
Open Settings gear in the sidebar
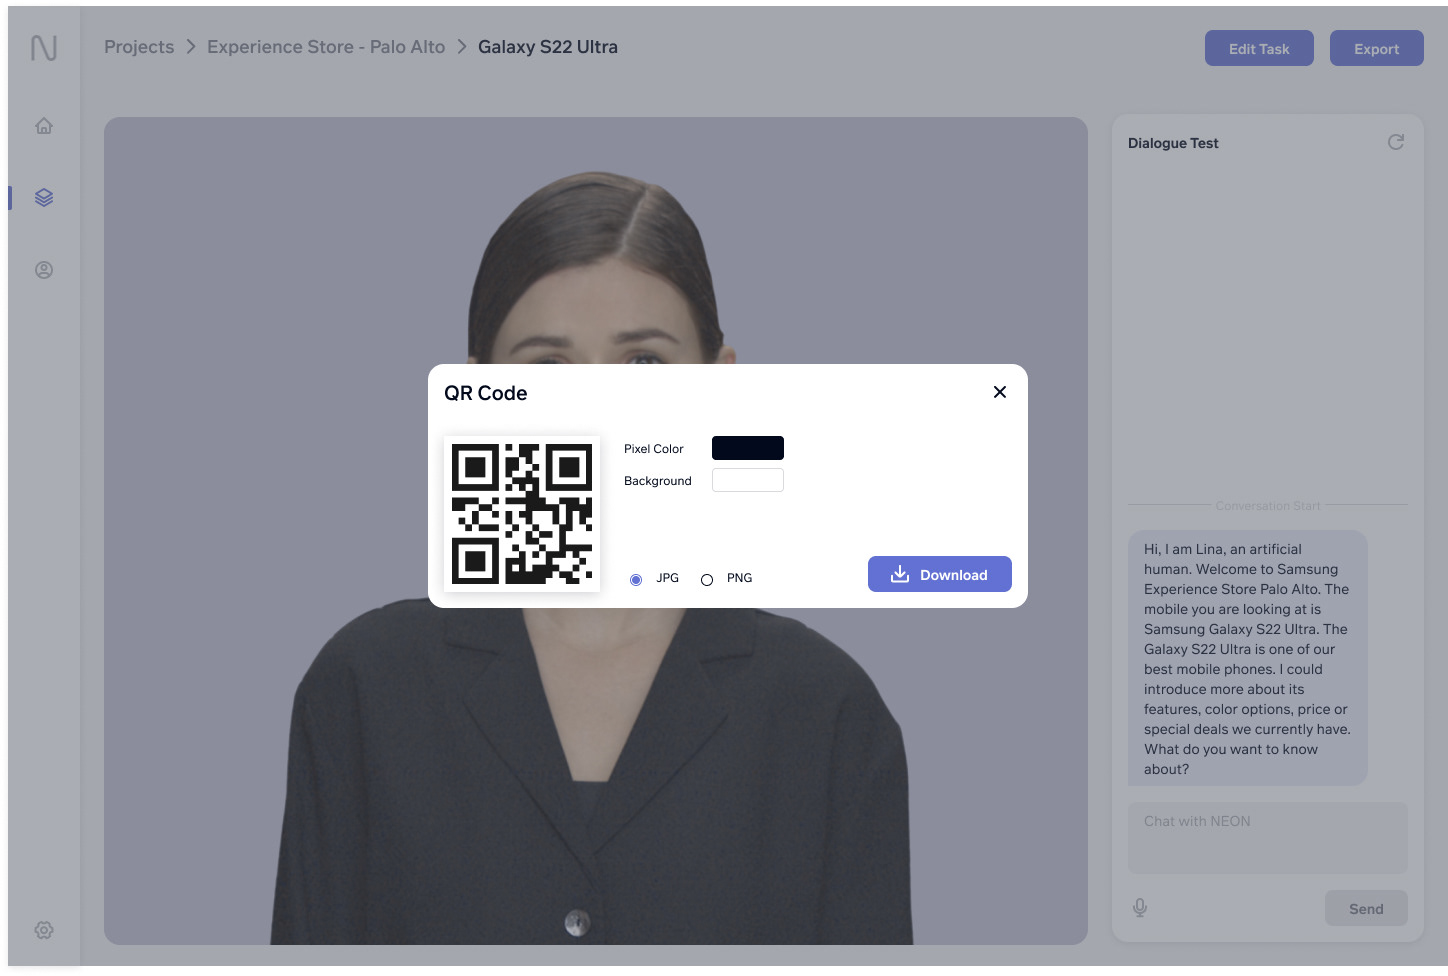(x=44, y=930)
